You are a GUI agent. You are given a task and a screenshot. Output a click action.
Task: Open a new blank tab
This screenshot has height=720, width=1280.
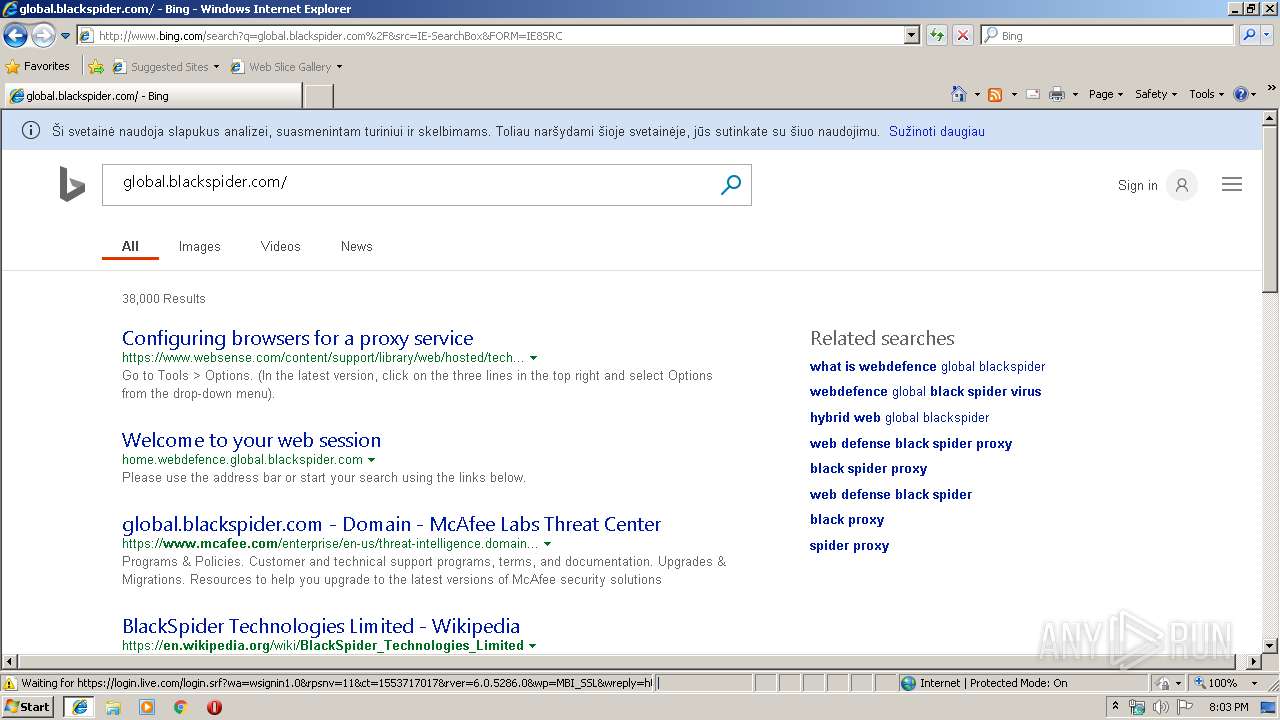point(318,96)
